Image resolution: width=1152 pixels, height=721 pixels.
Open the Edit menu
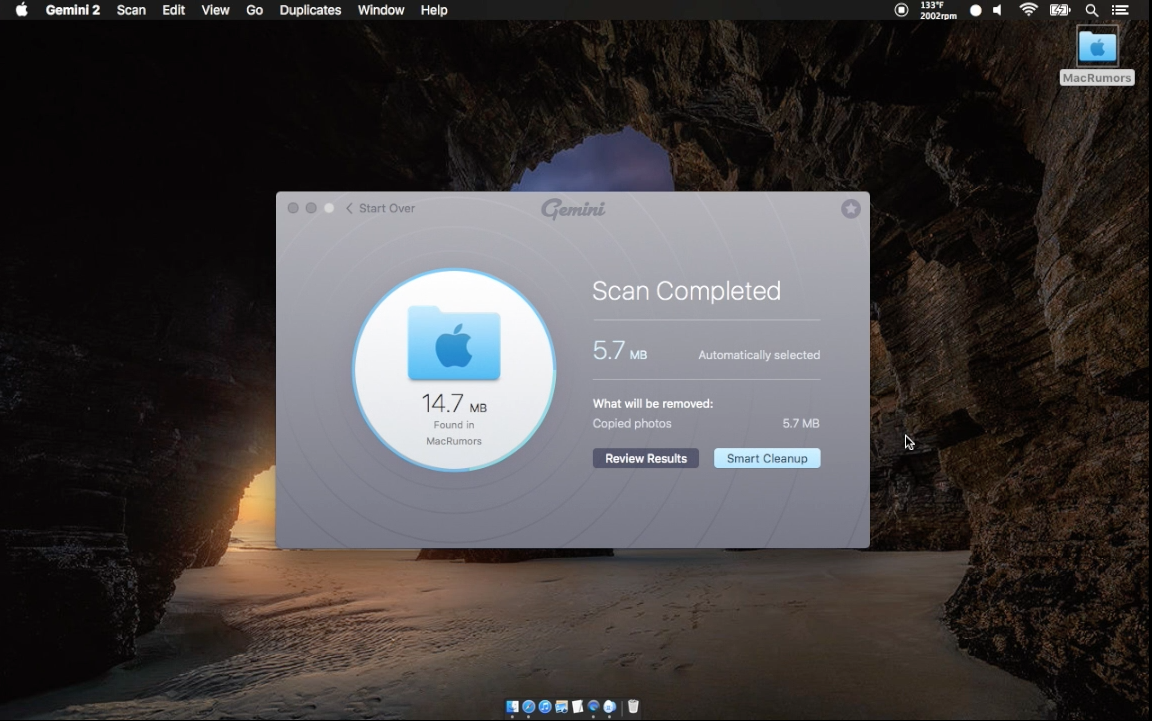pyautogui.click(x=173, y=10)
